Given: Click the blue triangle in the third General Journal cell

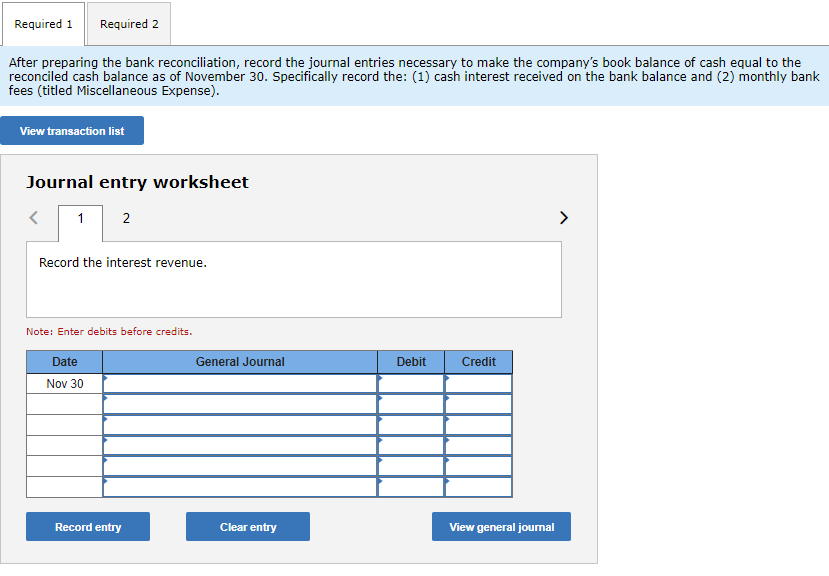Looking at the screenshot, I should 107,419.
